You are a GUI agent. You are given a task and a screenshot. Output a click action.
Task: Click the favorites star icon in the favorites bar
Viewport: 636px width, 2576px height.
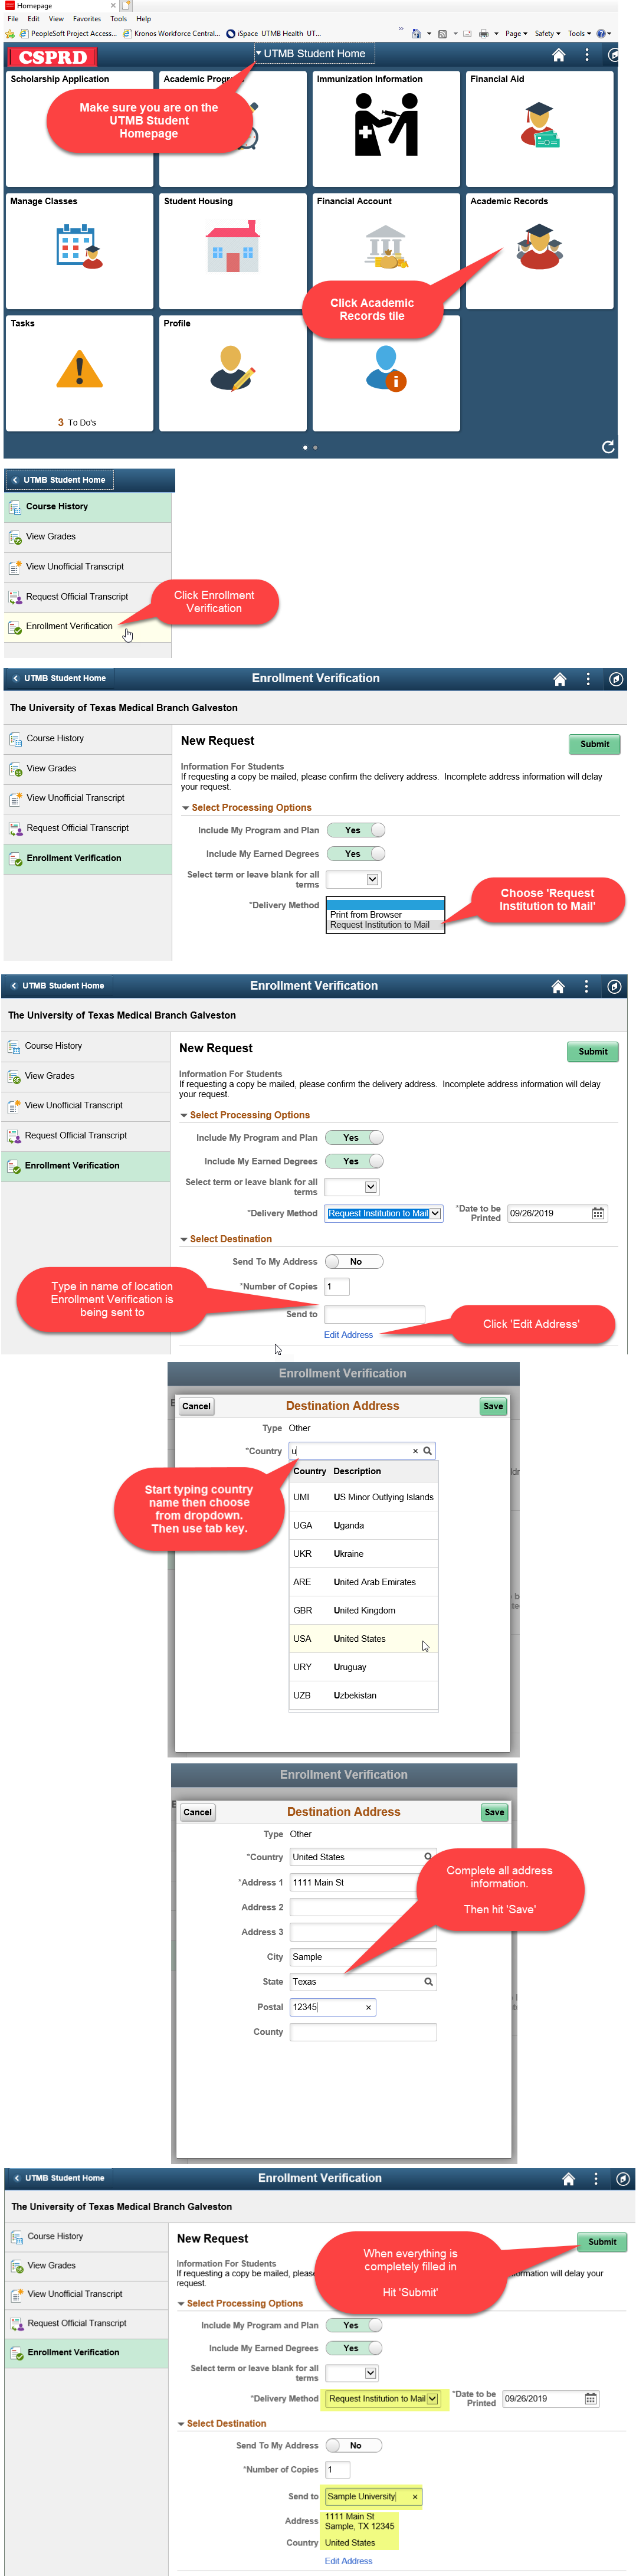11,33
